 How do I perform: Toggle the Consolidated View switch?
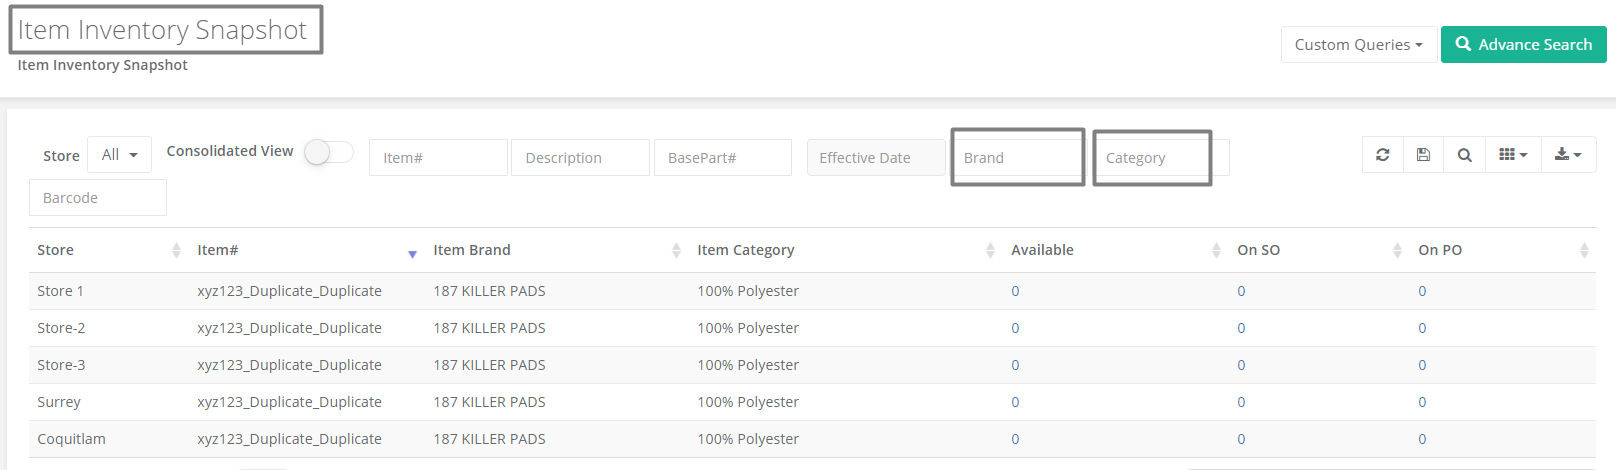[x=329, y=152]
